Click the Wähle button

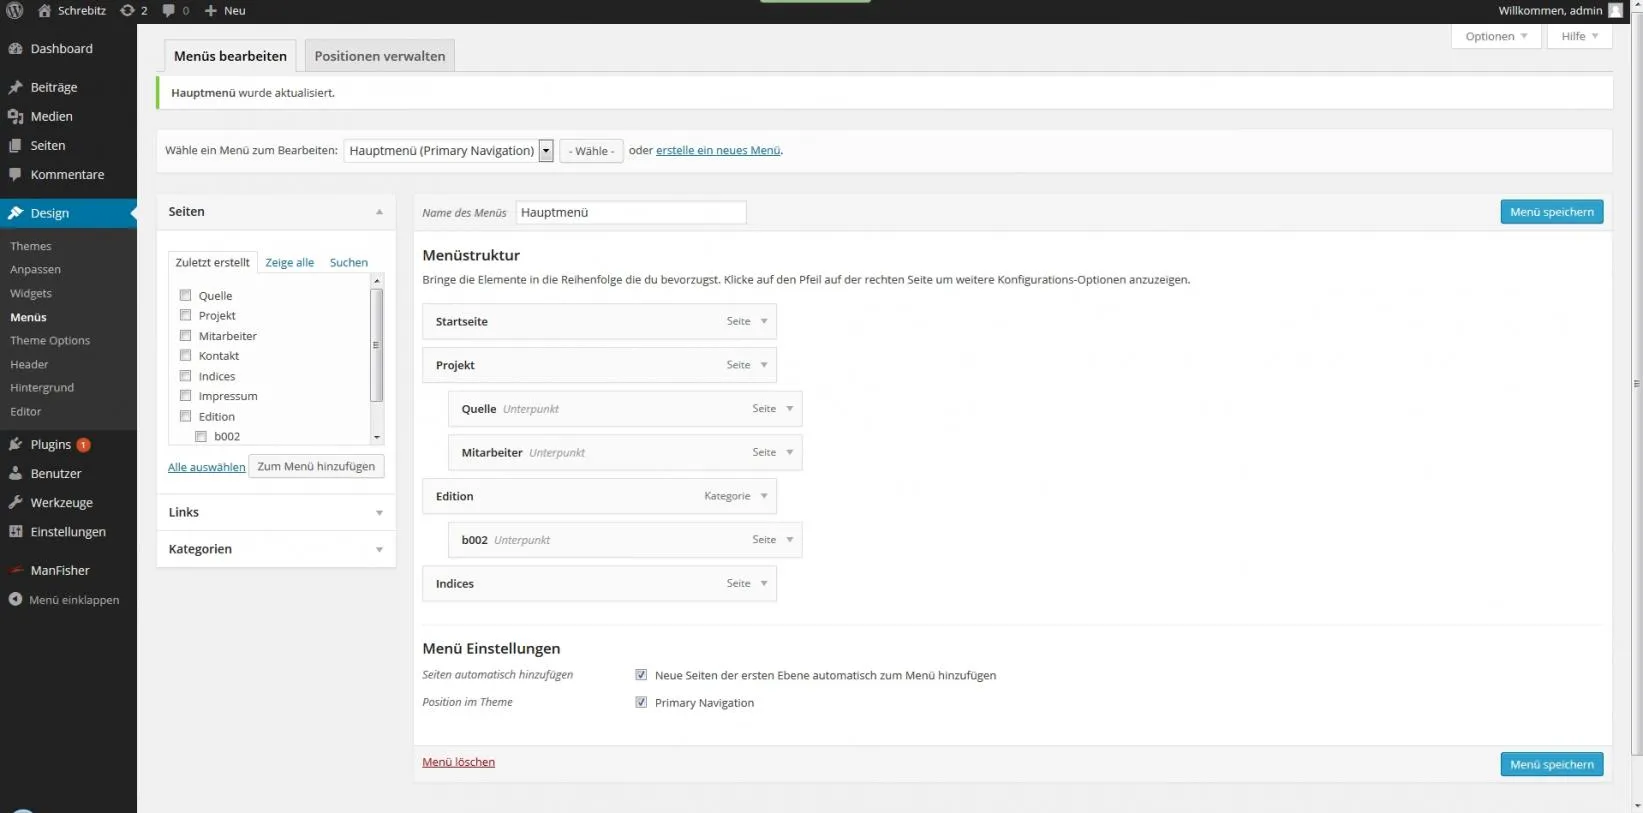coord(591,151)
